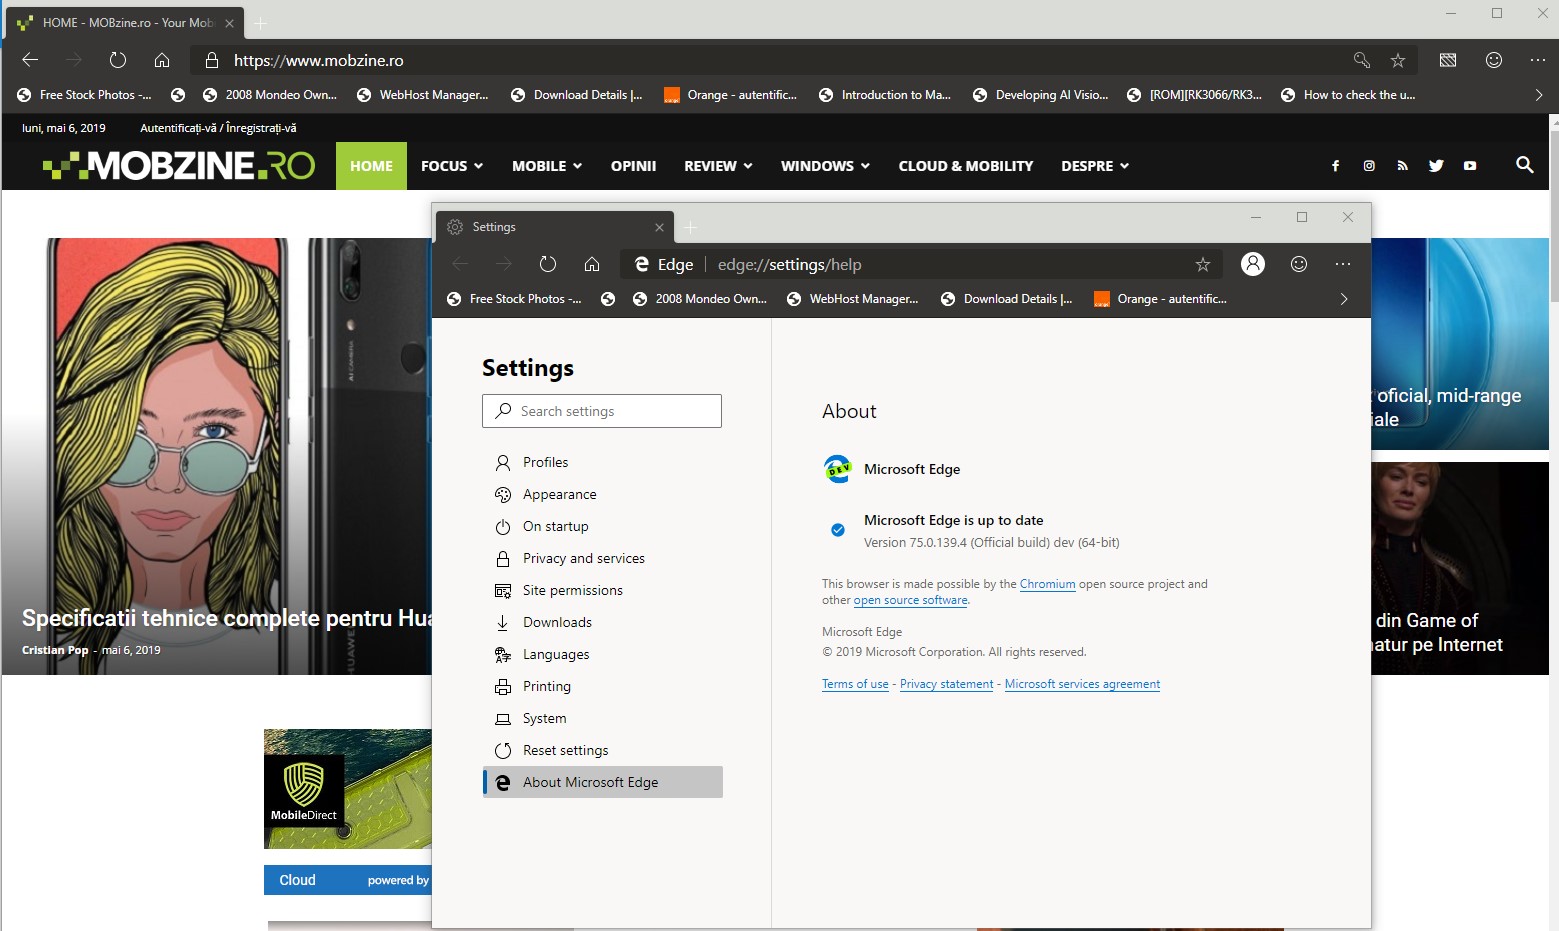Open Introduction to Ma... favorite
Image resolution: width=1559 pixels, height=931 pixels.
885,95
